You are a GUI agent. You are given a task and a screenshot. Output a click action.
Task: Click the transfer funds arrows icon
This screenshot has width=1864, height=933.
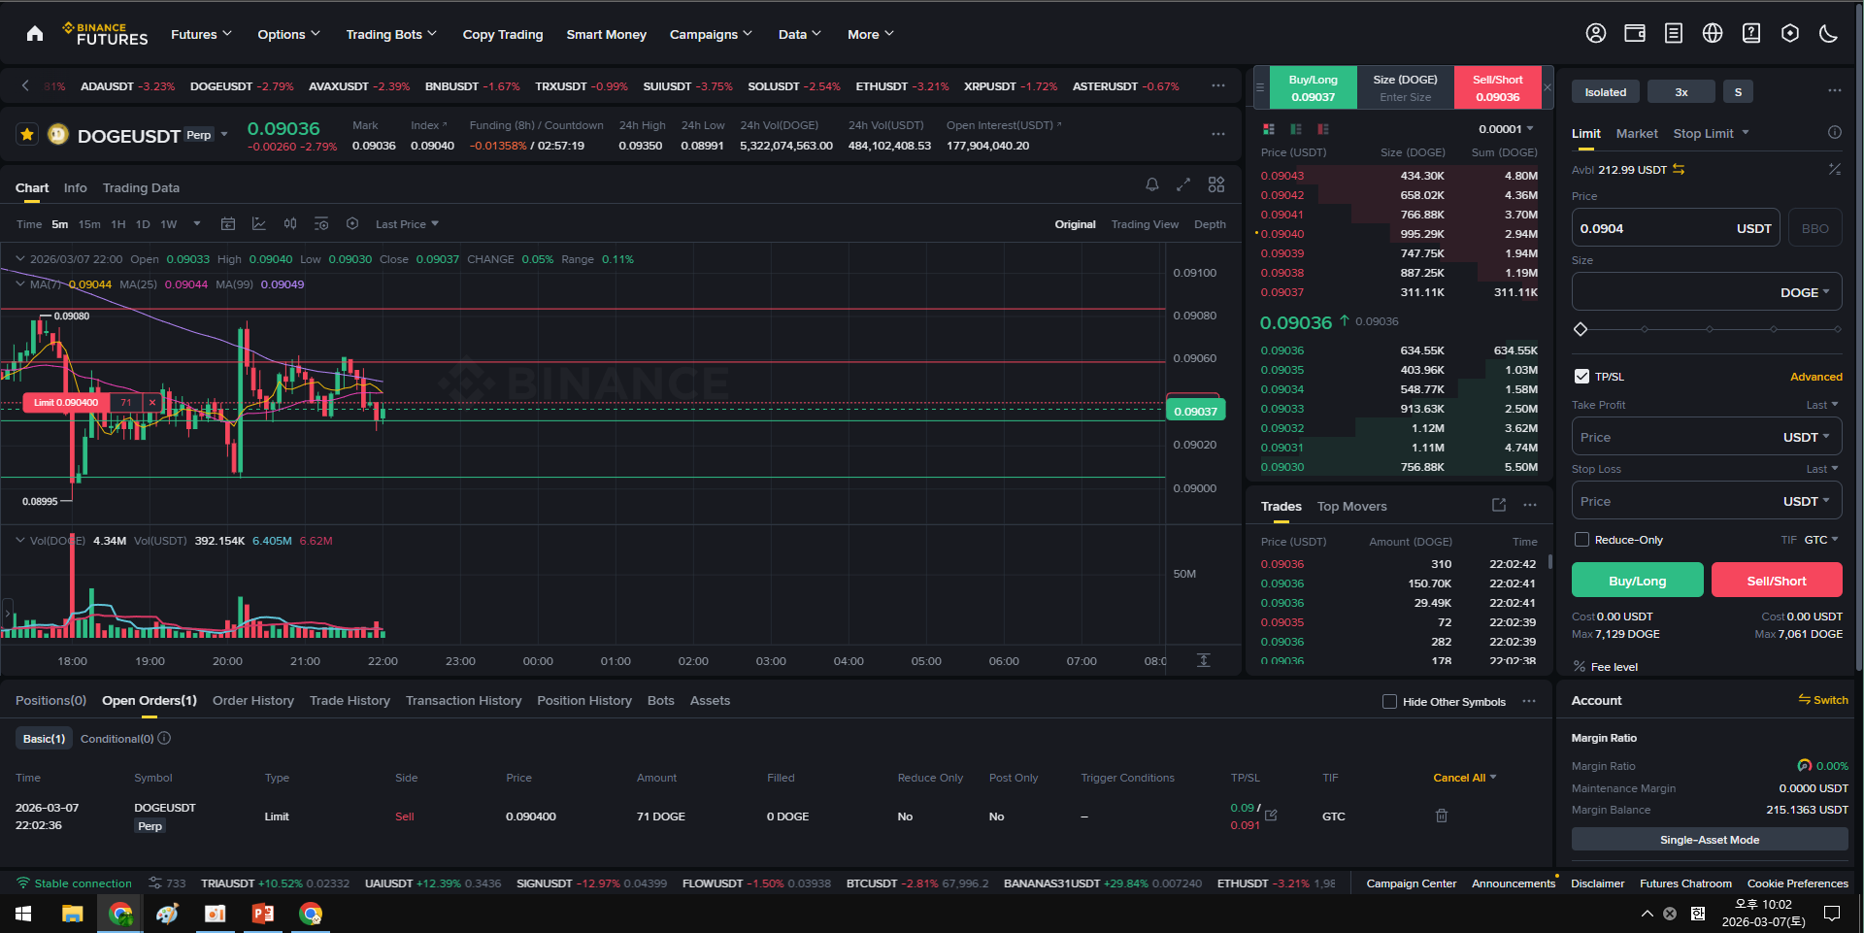pyautogui.click(x=1679, y=170)
